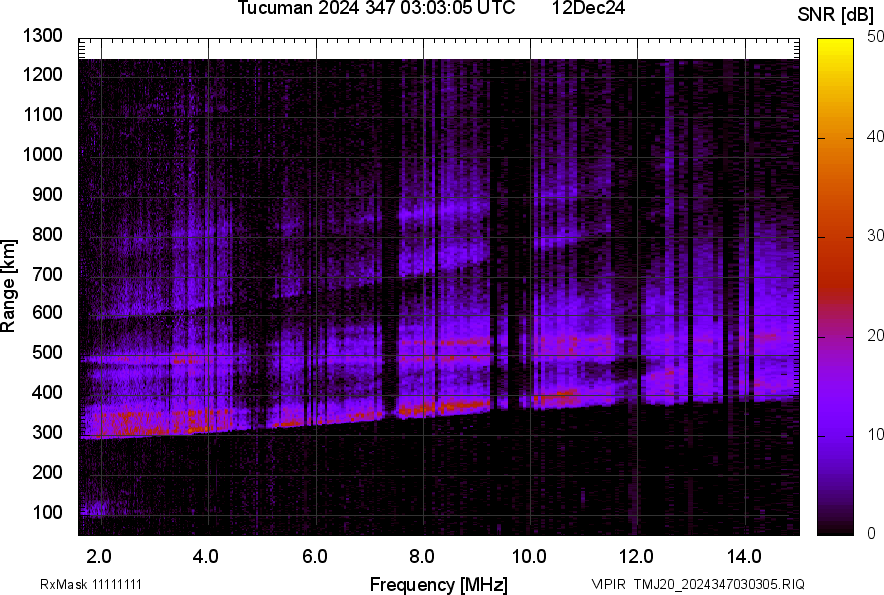Click the range tick label '1100'
This screenshot has height=595, width=884.
coord(42,114)
